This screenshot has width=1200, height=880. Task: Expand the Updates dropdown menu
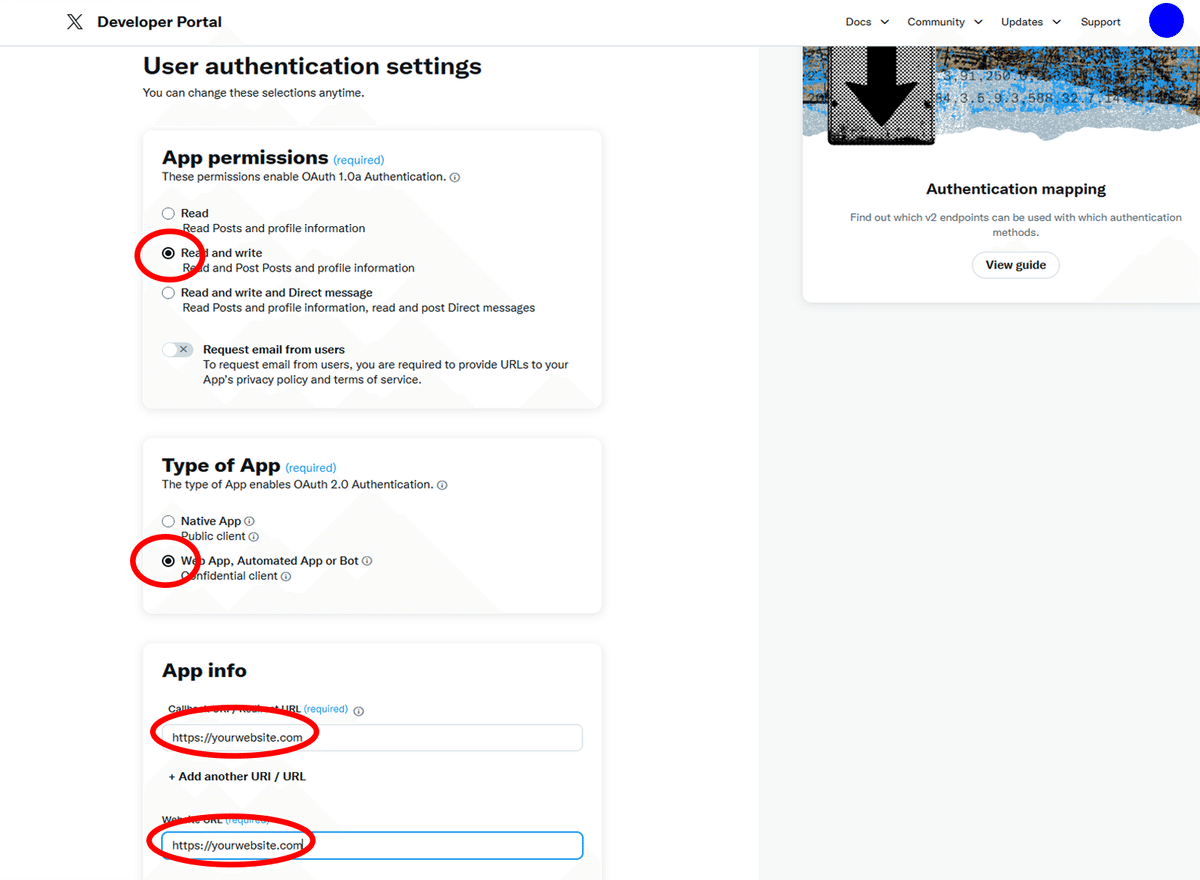pos(1030,22)
